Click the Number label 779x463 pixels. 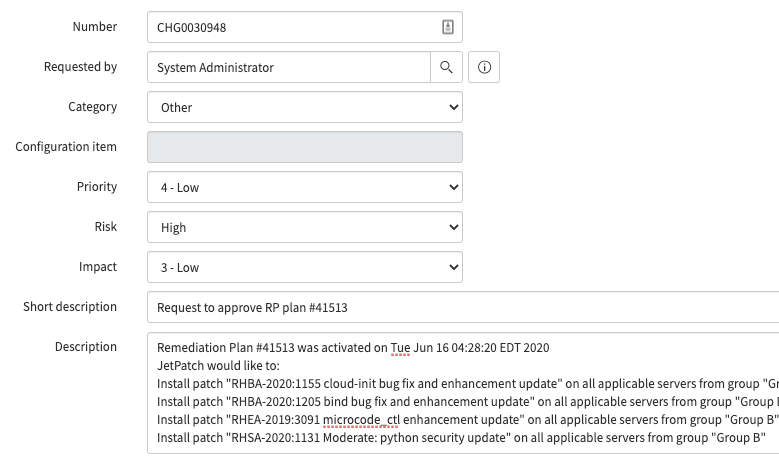click(x=95, y=26)
